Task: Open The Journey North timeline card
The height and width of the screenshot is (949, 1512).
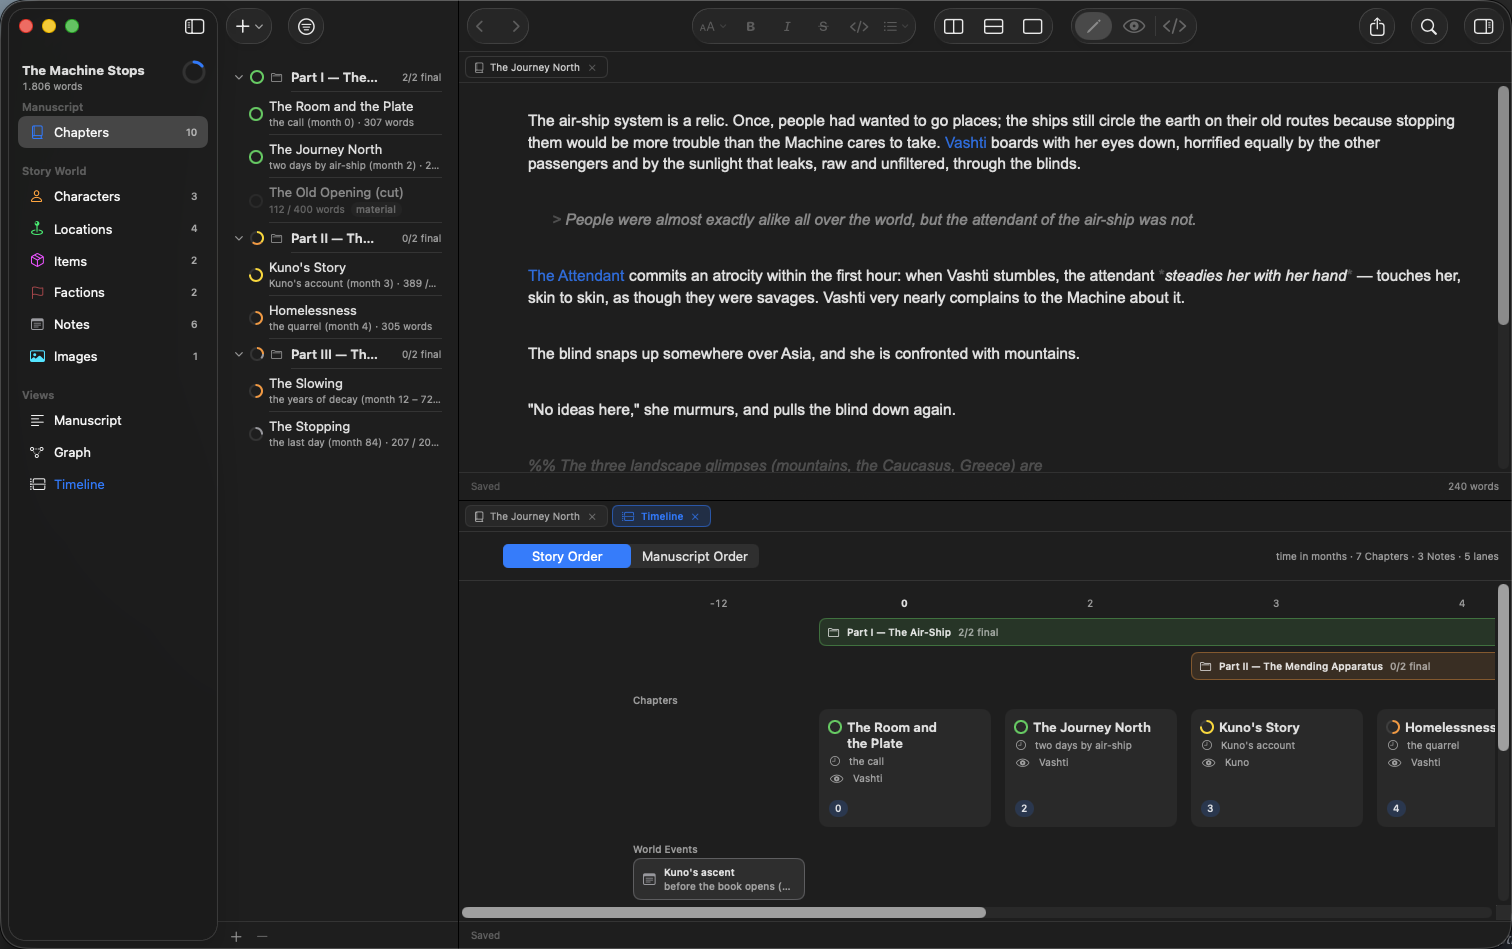Action: (1091, 768)
